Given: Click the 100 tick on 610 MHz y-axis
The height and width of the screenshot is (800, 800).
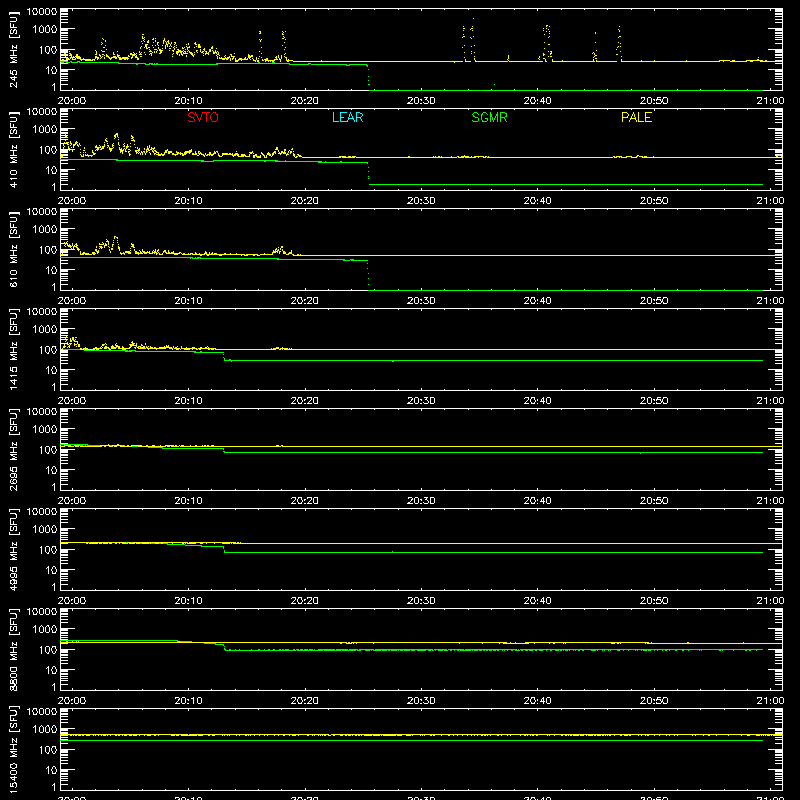Looking at the screenshot, I should 48,250.
